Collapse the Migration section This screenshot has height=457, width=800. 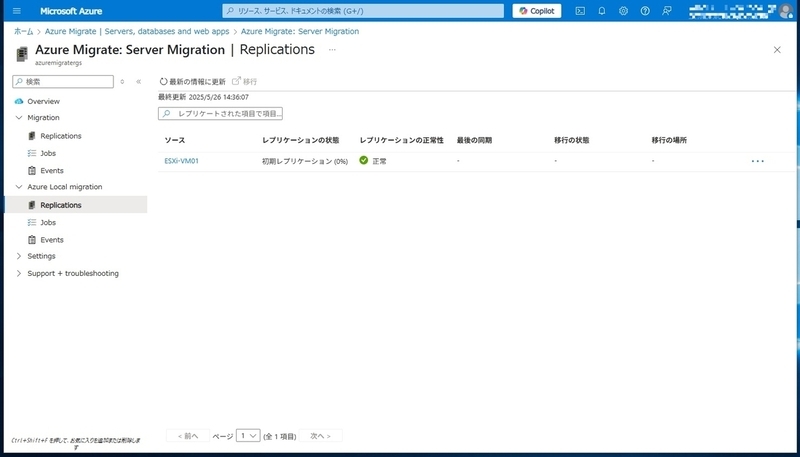click(x=19, y=117)
